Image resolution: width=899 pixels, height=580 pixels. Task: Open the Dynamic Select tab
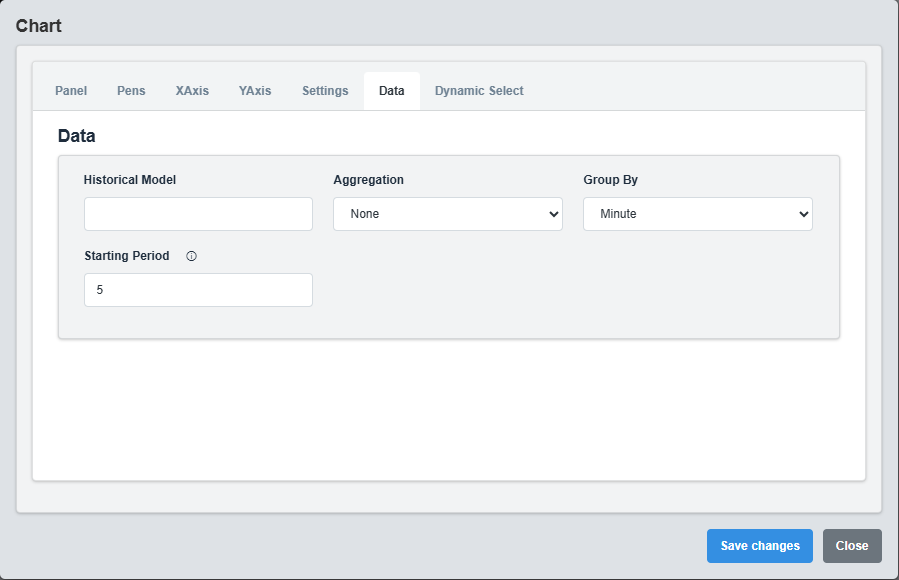(479, 90)
